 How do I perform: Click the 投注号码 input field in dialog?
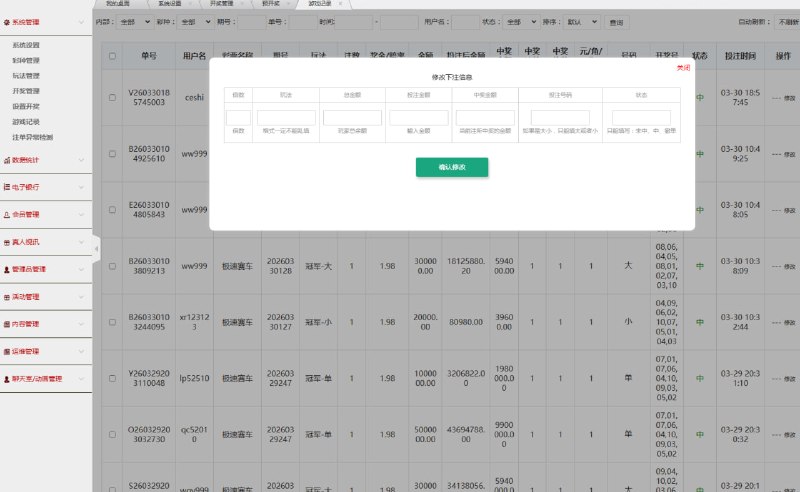(559, 117)
